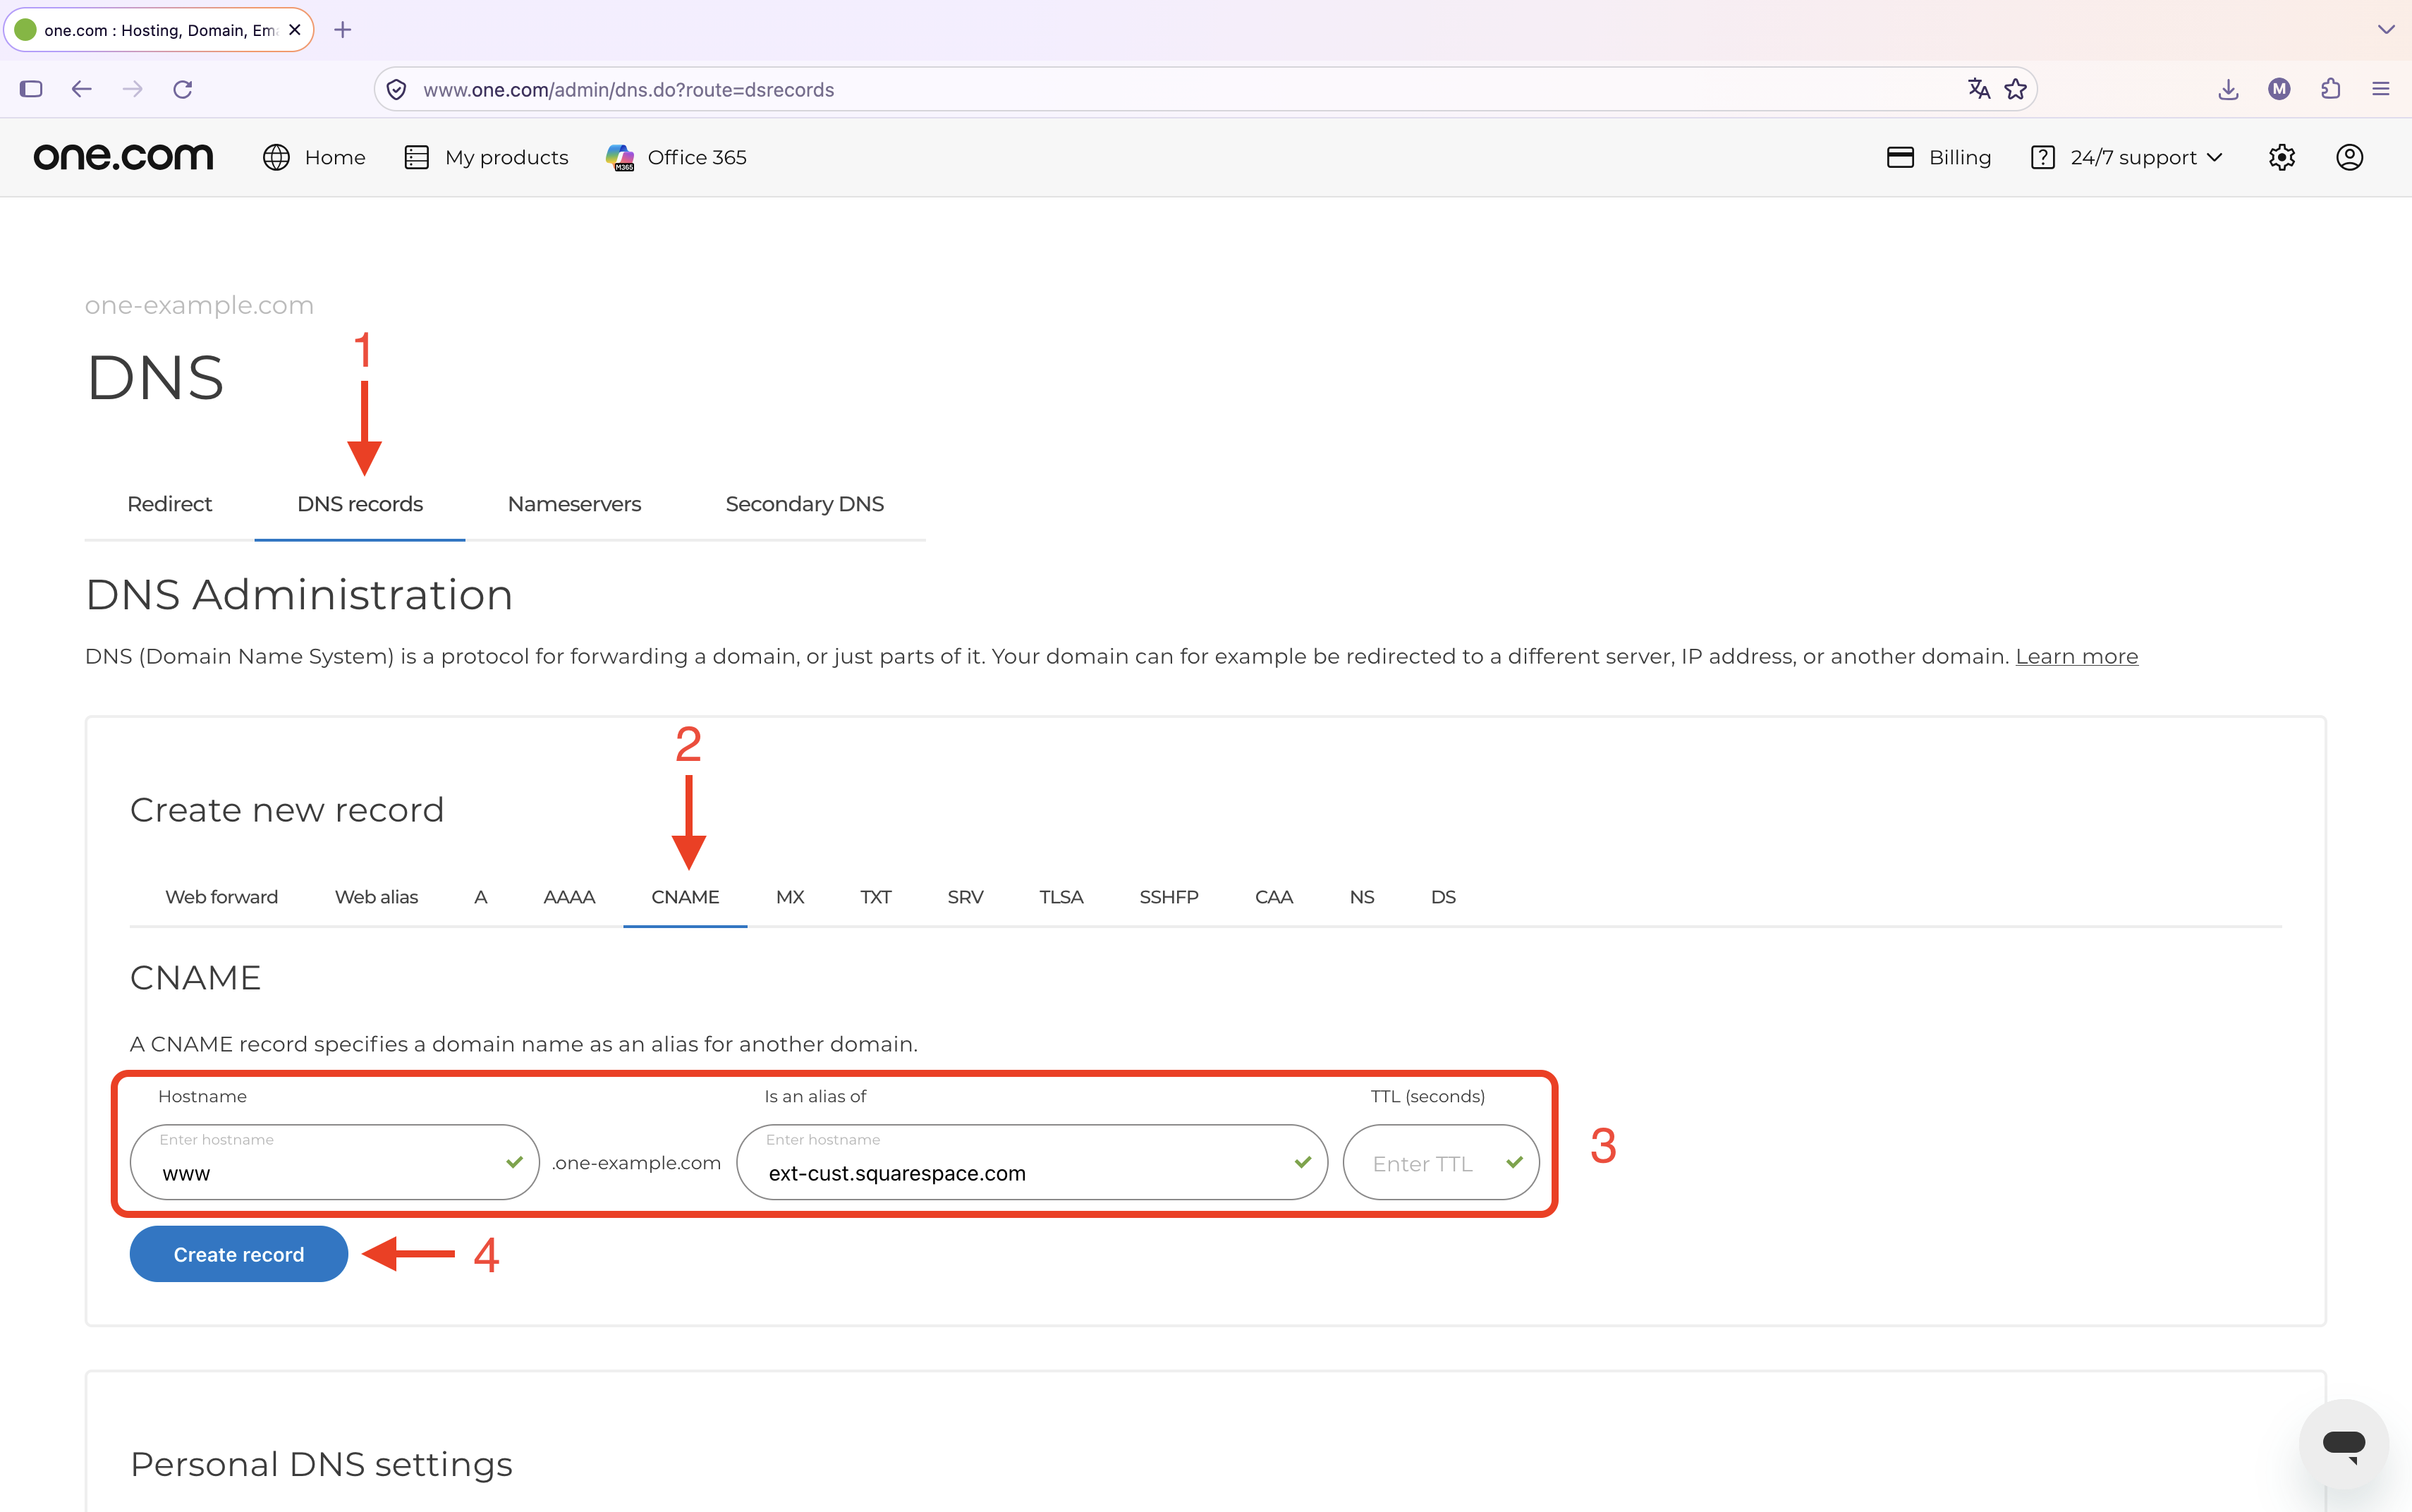Click the browser address bar URL
The height and width of the screenshot is (1512, 2412).
628,90
